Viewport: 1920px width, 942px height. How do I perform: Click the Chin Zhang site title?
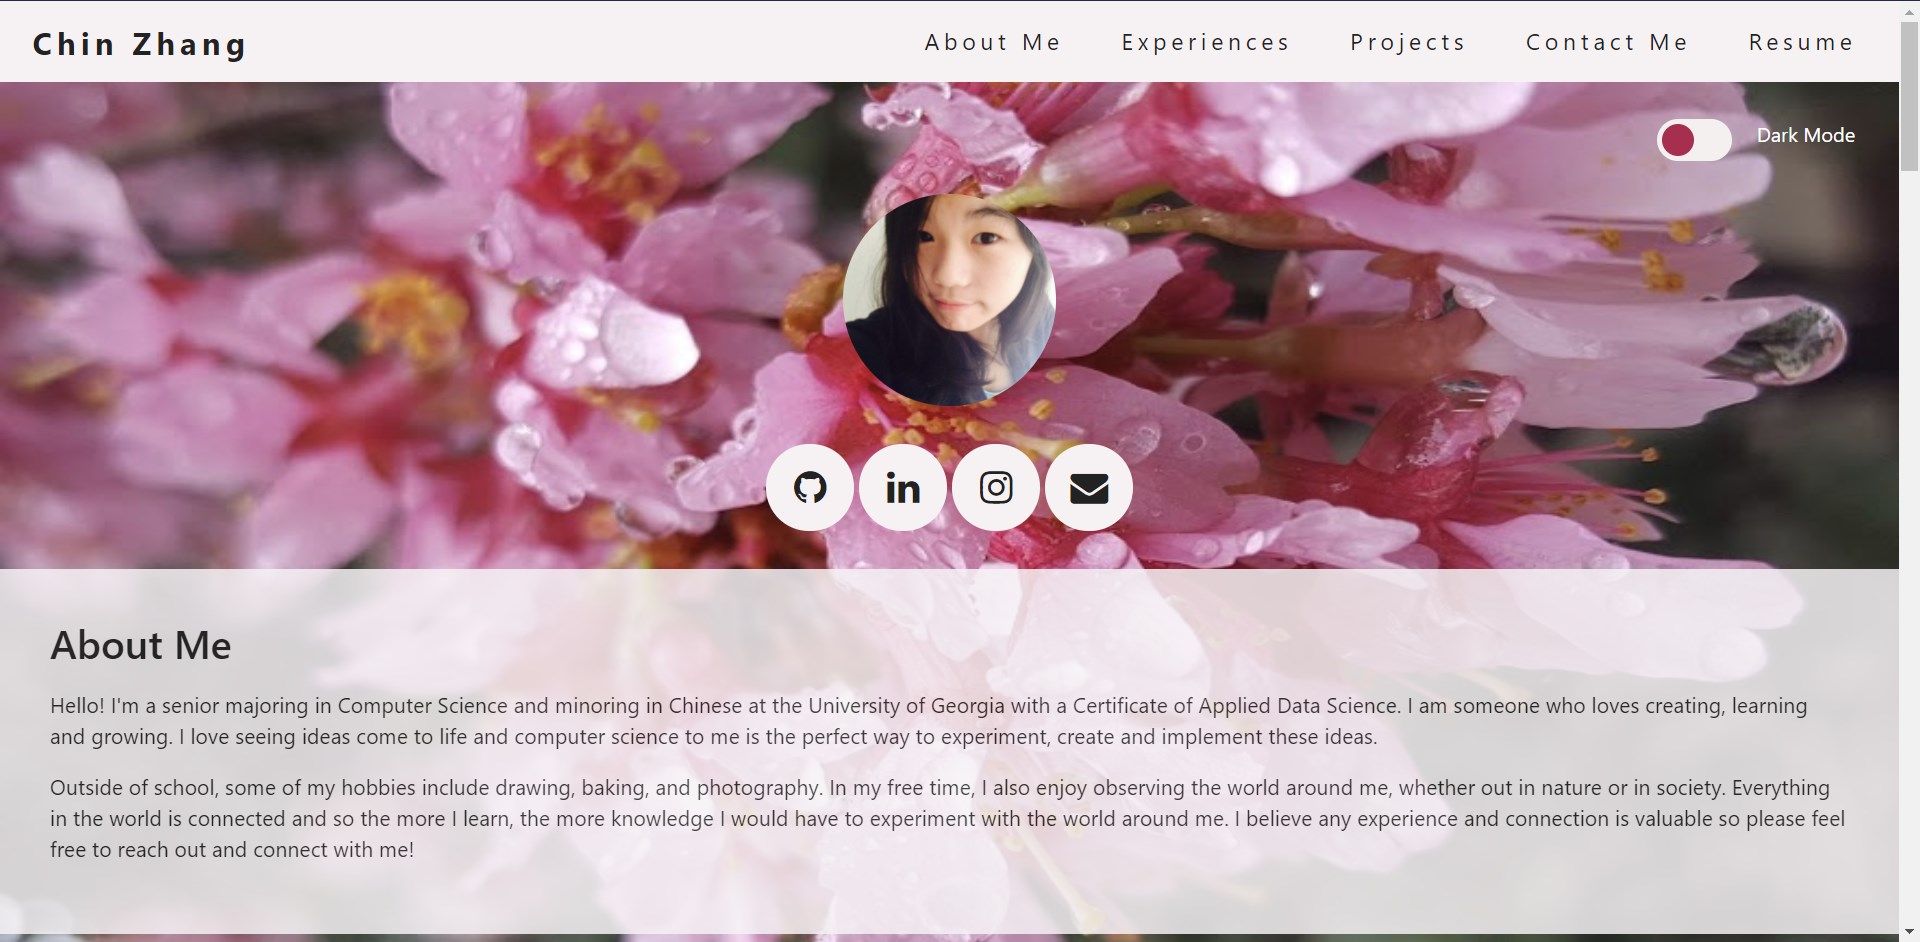(140, 45)
